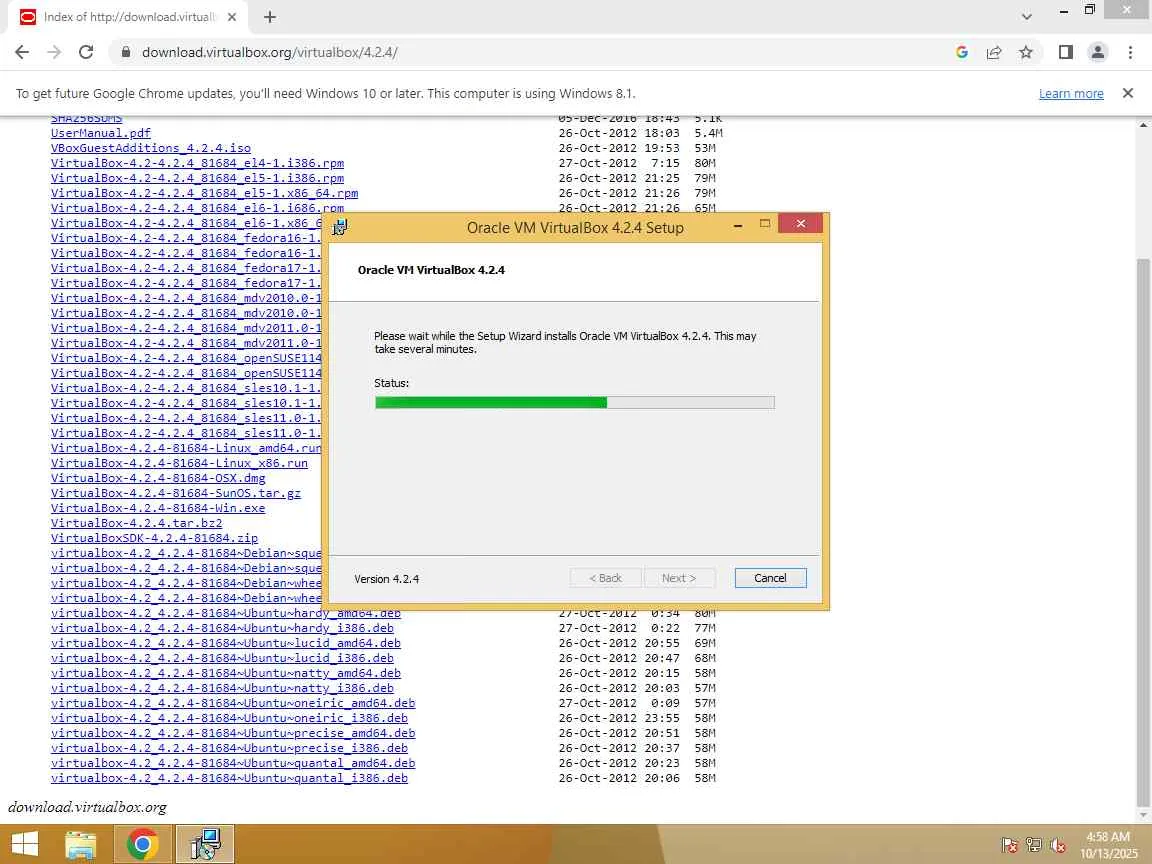Download VBoxGuestAdditions_4.2.4.iso
The width and height of the screenshot is (1152, 864).
pos(151,148)
